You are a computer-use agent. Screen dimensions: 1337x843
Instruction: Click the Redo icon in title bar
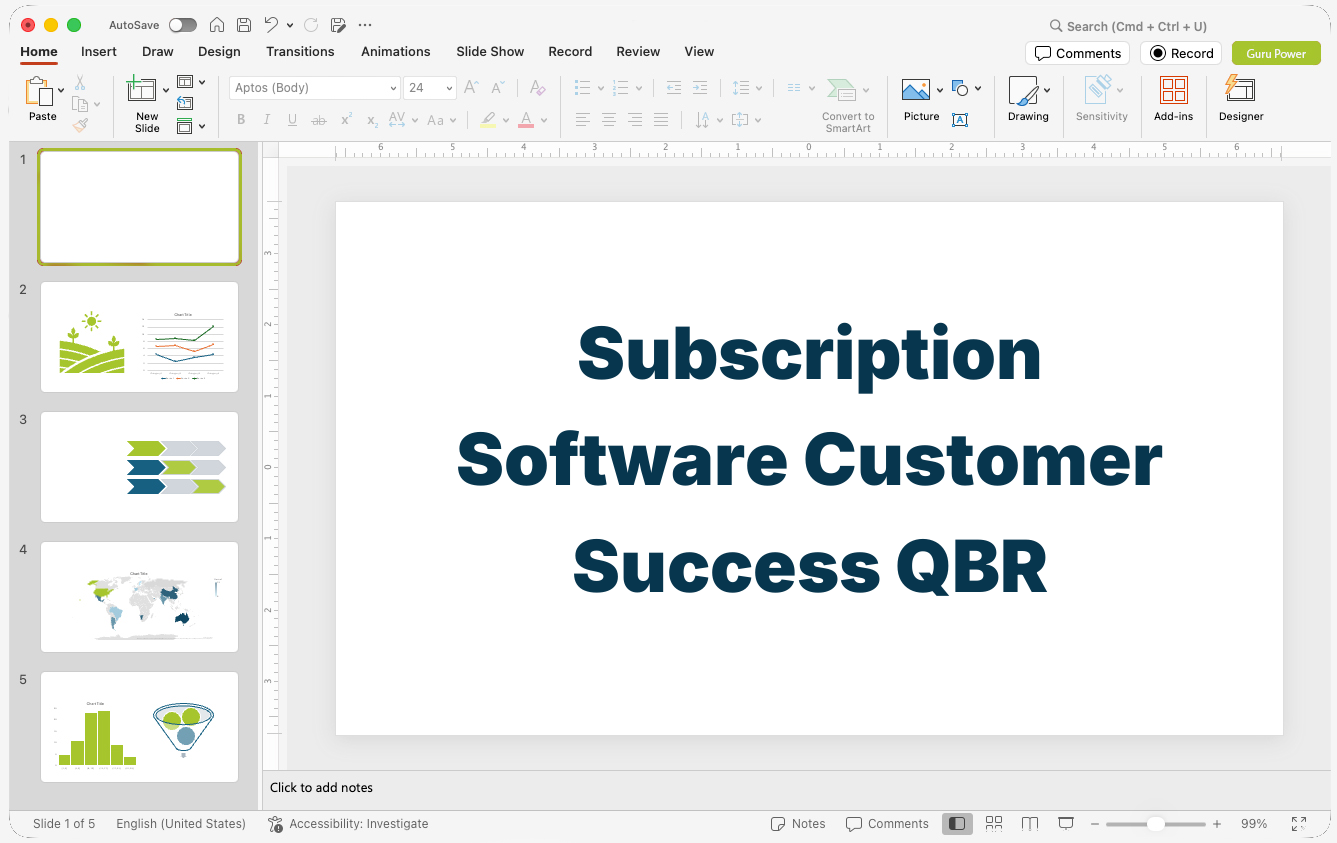click(x=311, y=25)
